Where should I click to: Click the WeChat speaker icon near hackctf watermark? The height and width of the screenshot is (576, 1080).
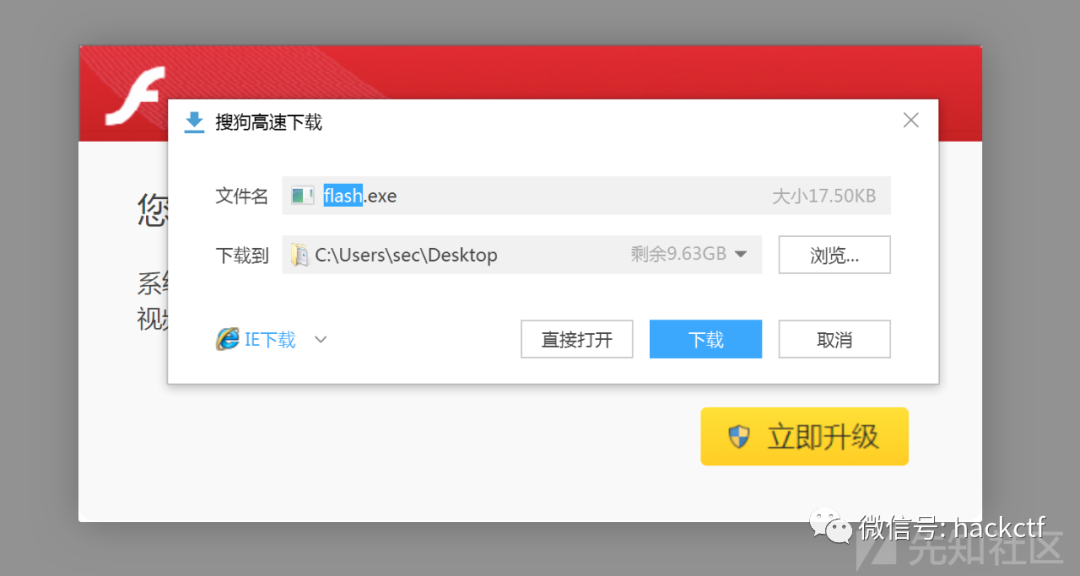point(828,523)
